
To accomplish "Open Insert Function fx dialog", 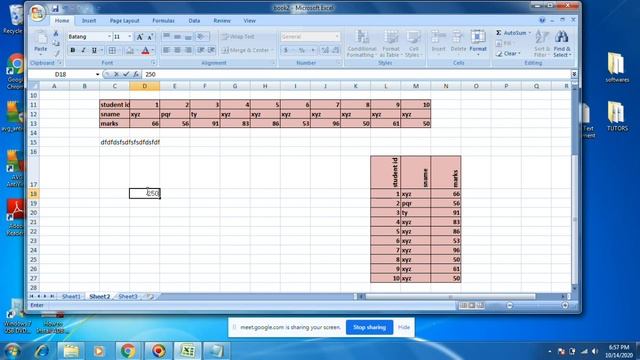I will 136,74.
